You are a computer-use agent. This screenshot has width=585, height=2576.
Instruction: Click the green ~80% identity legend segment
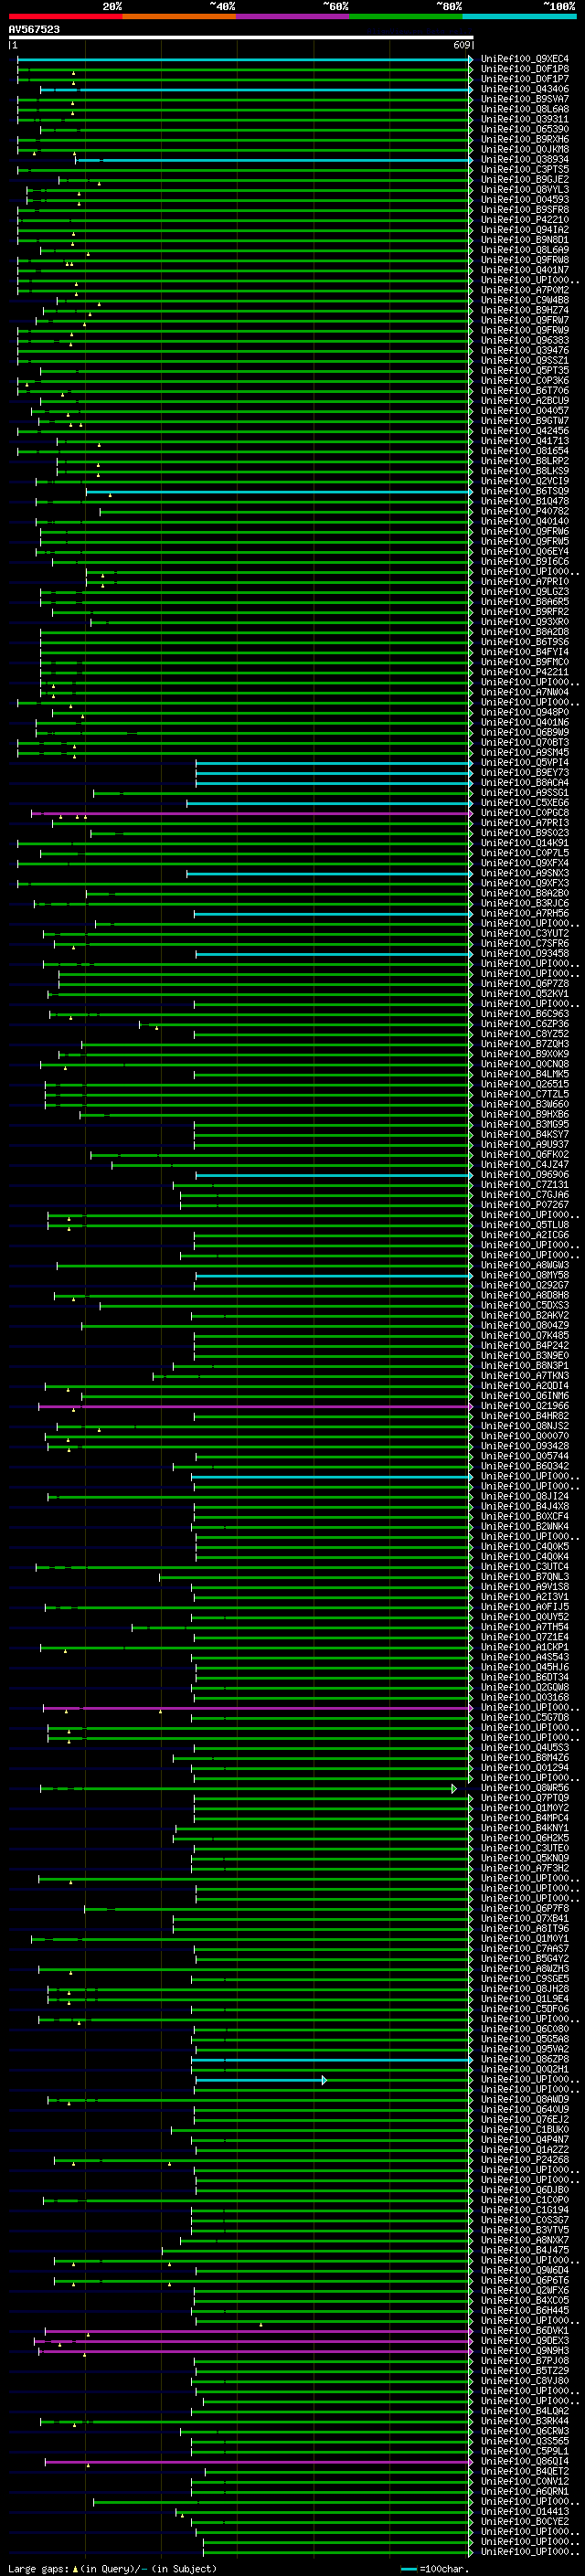tap(406, 16)
